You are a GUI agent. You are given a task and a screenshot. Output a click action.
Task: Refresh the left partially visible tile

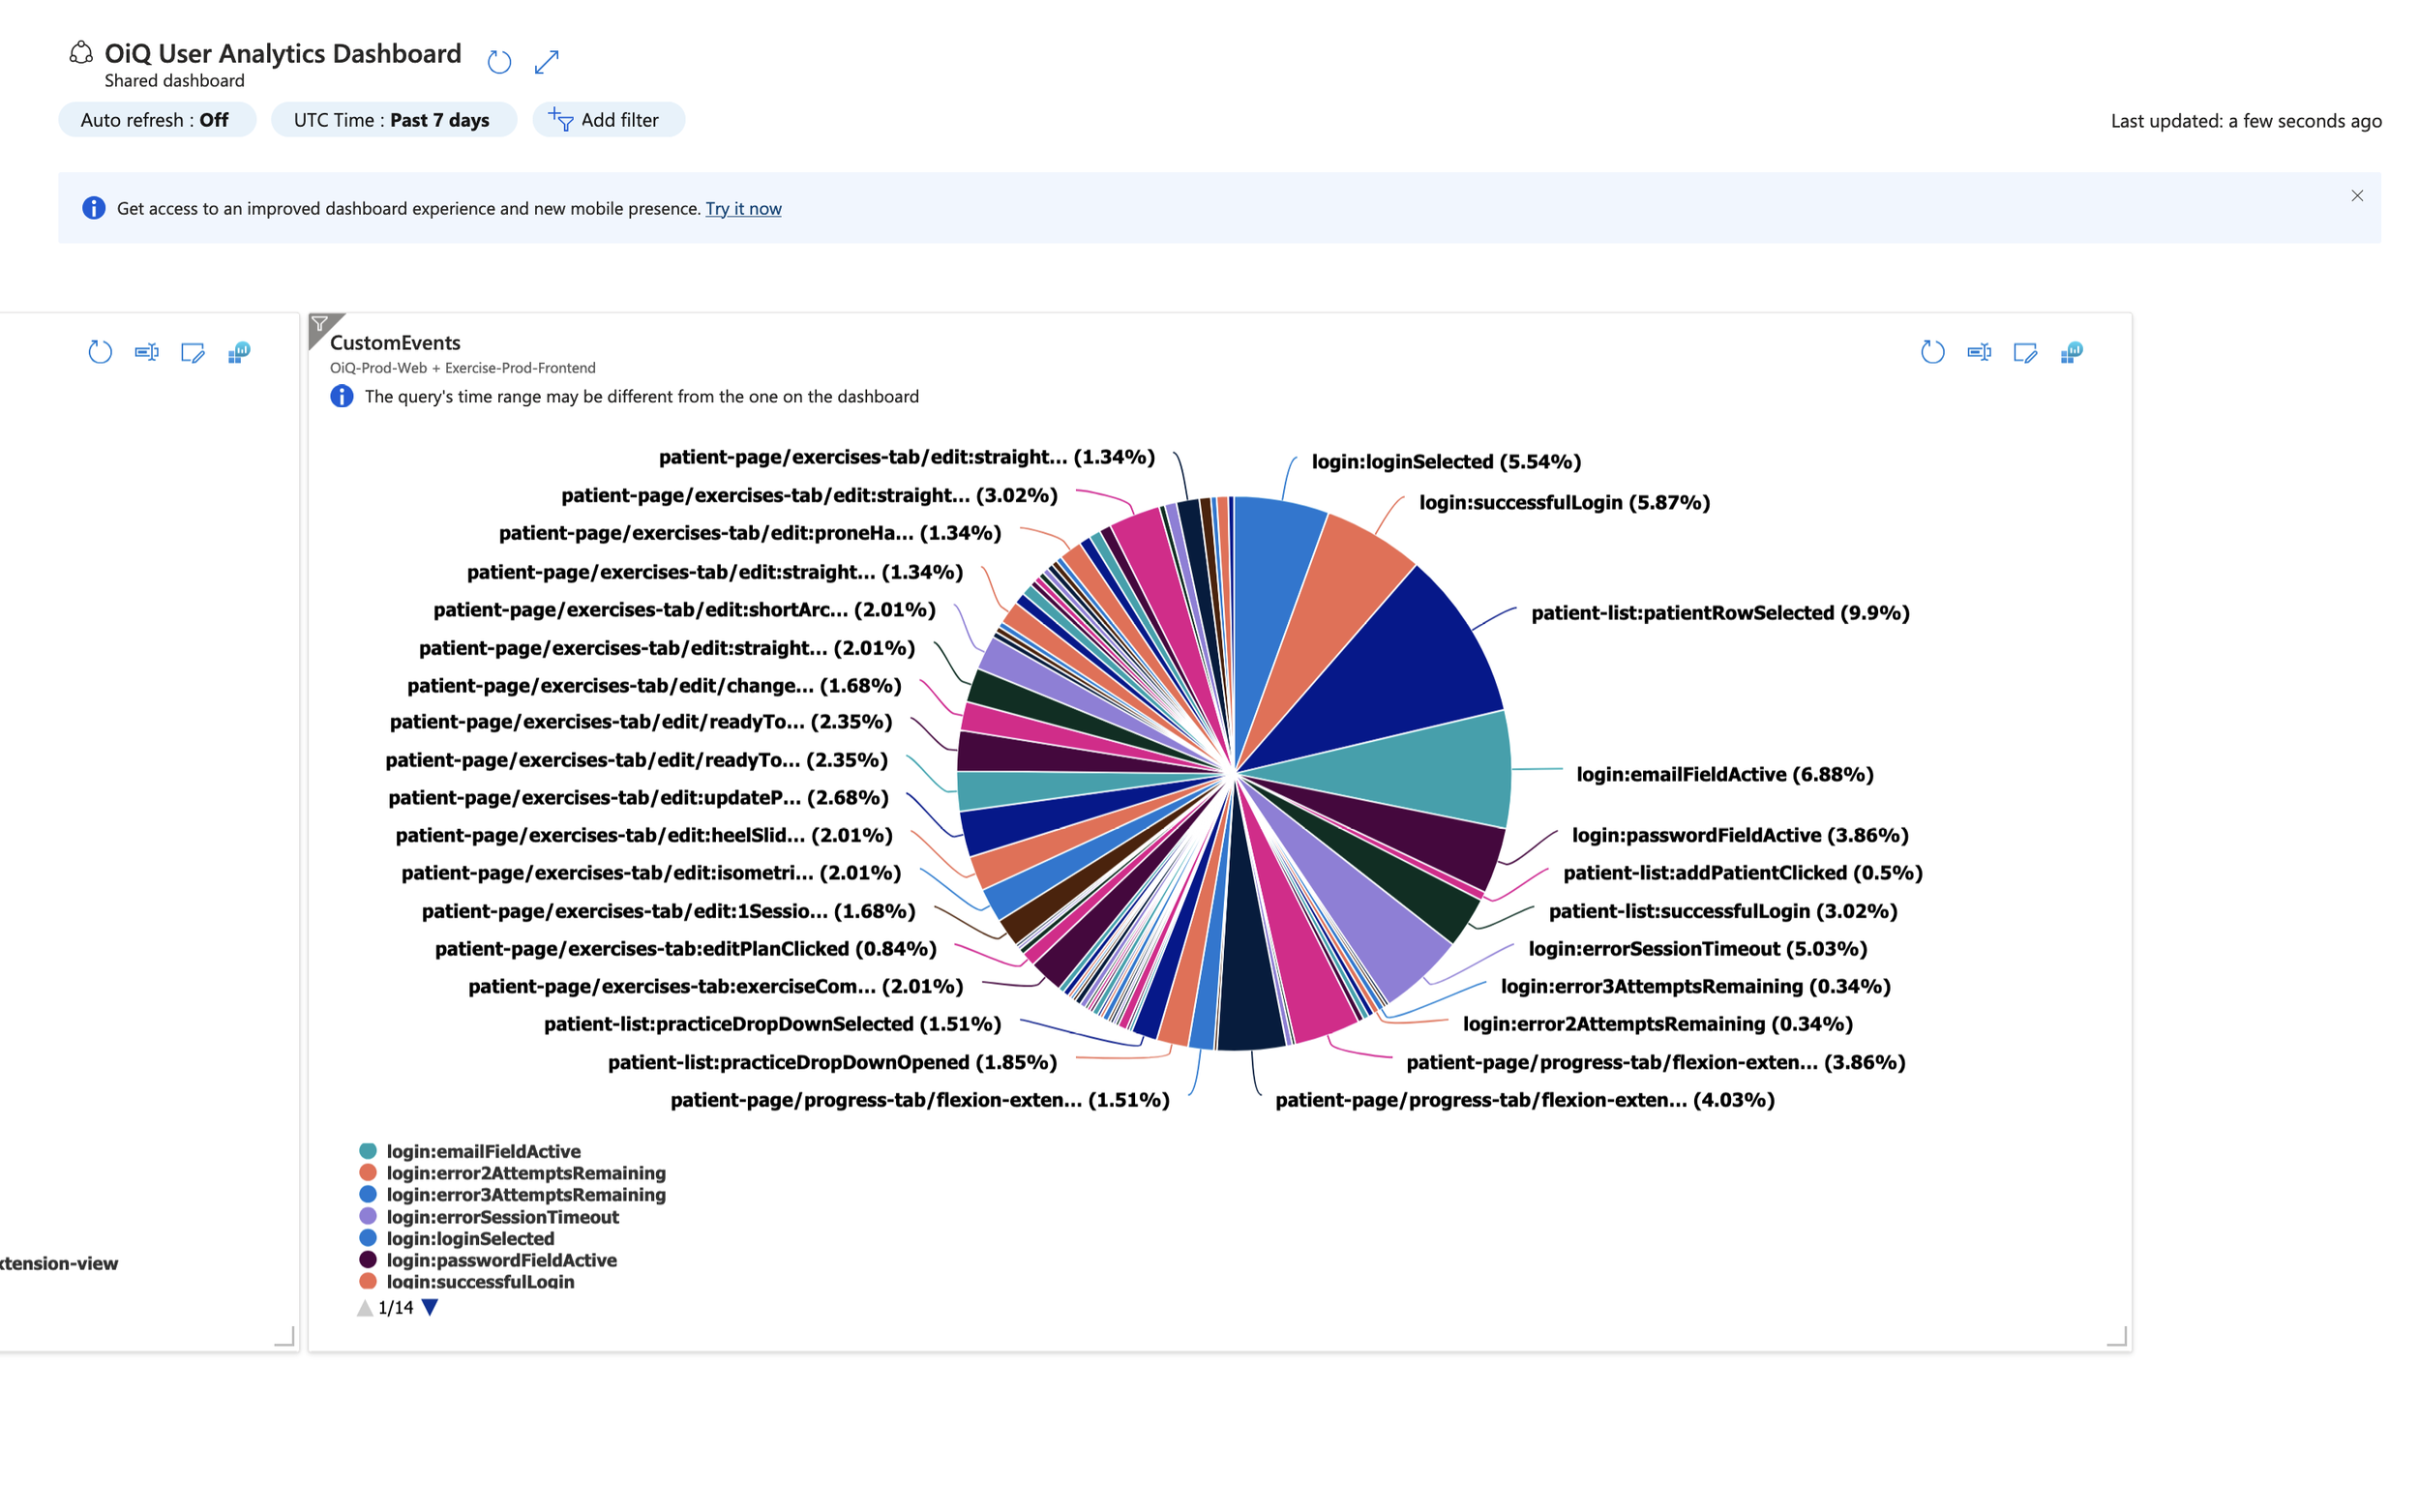tap(100, 352)
